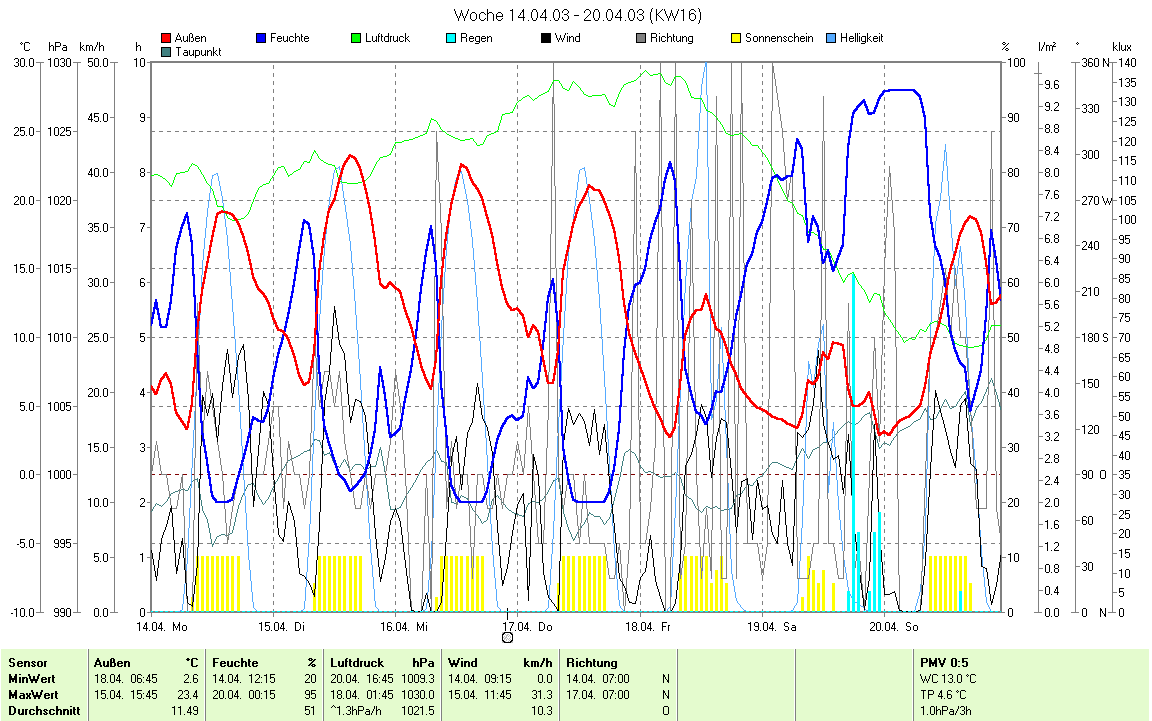1152x721 pixels.
Task: Click the small round marker below the time axis
Action: [x=507, y=637]
